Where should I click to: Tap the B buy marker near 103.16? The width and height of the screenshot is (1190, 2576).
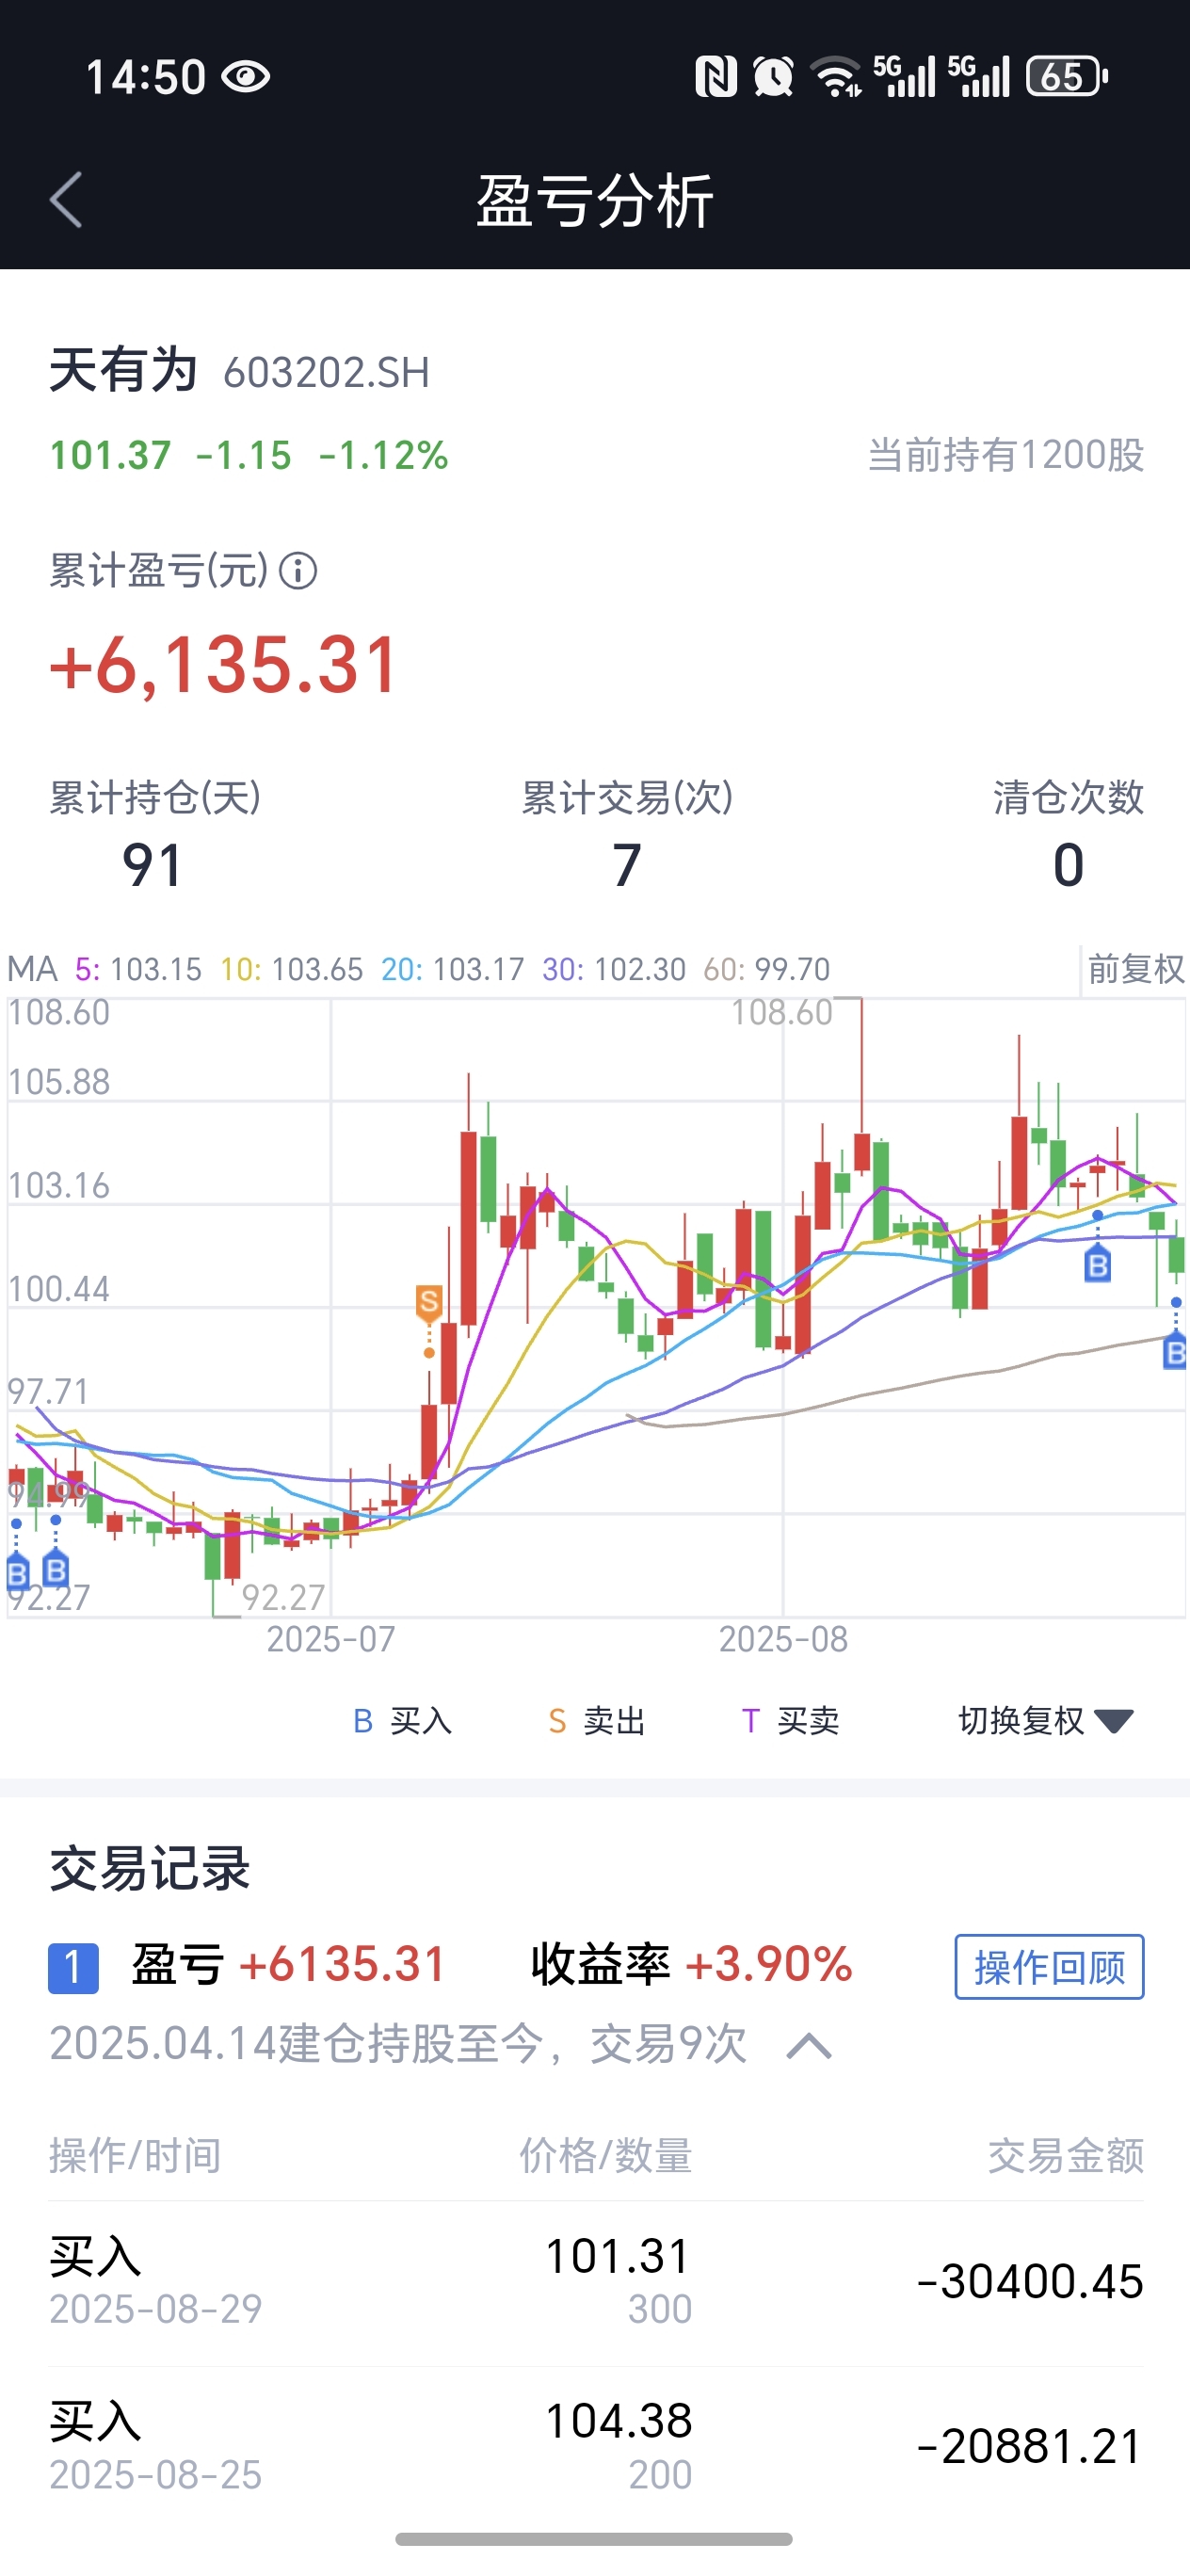click(1097, 1266)
